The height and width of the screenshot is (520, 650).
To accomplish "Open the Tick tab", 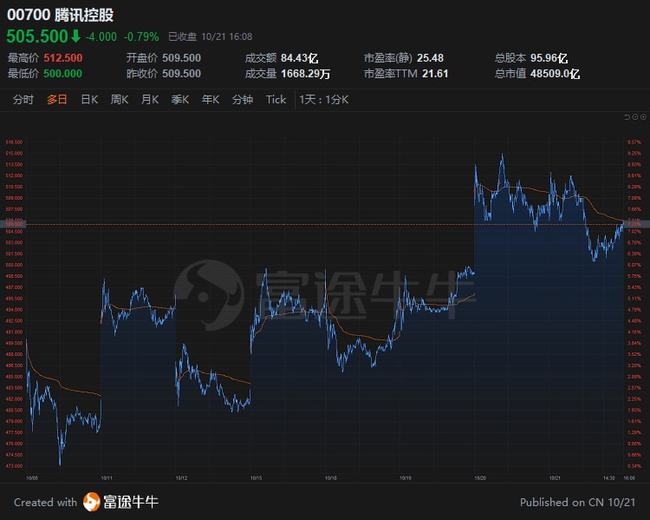I will tap(276, 100).
